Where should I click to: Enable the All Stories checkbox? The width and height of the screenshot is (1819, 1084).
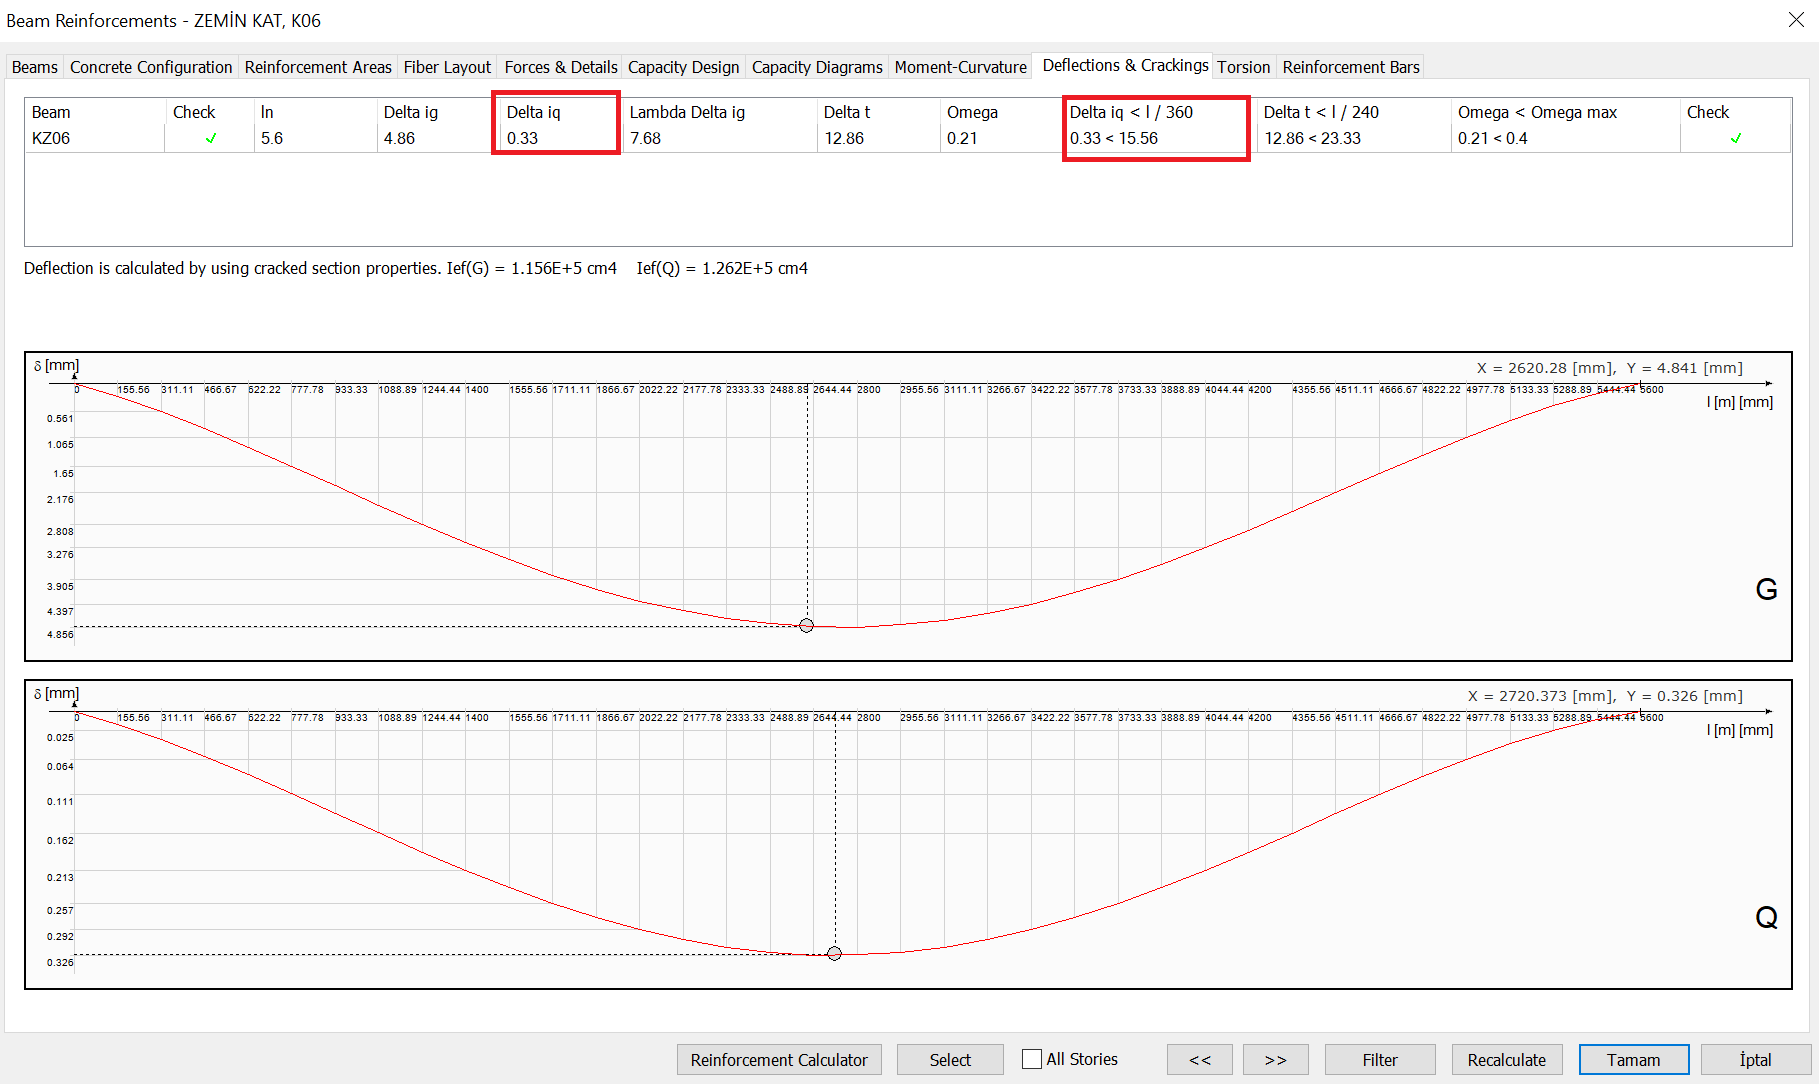click(x=1030, y=1058)
